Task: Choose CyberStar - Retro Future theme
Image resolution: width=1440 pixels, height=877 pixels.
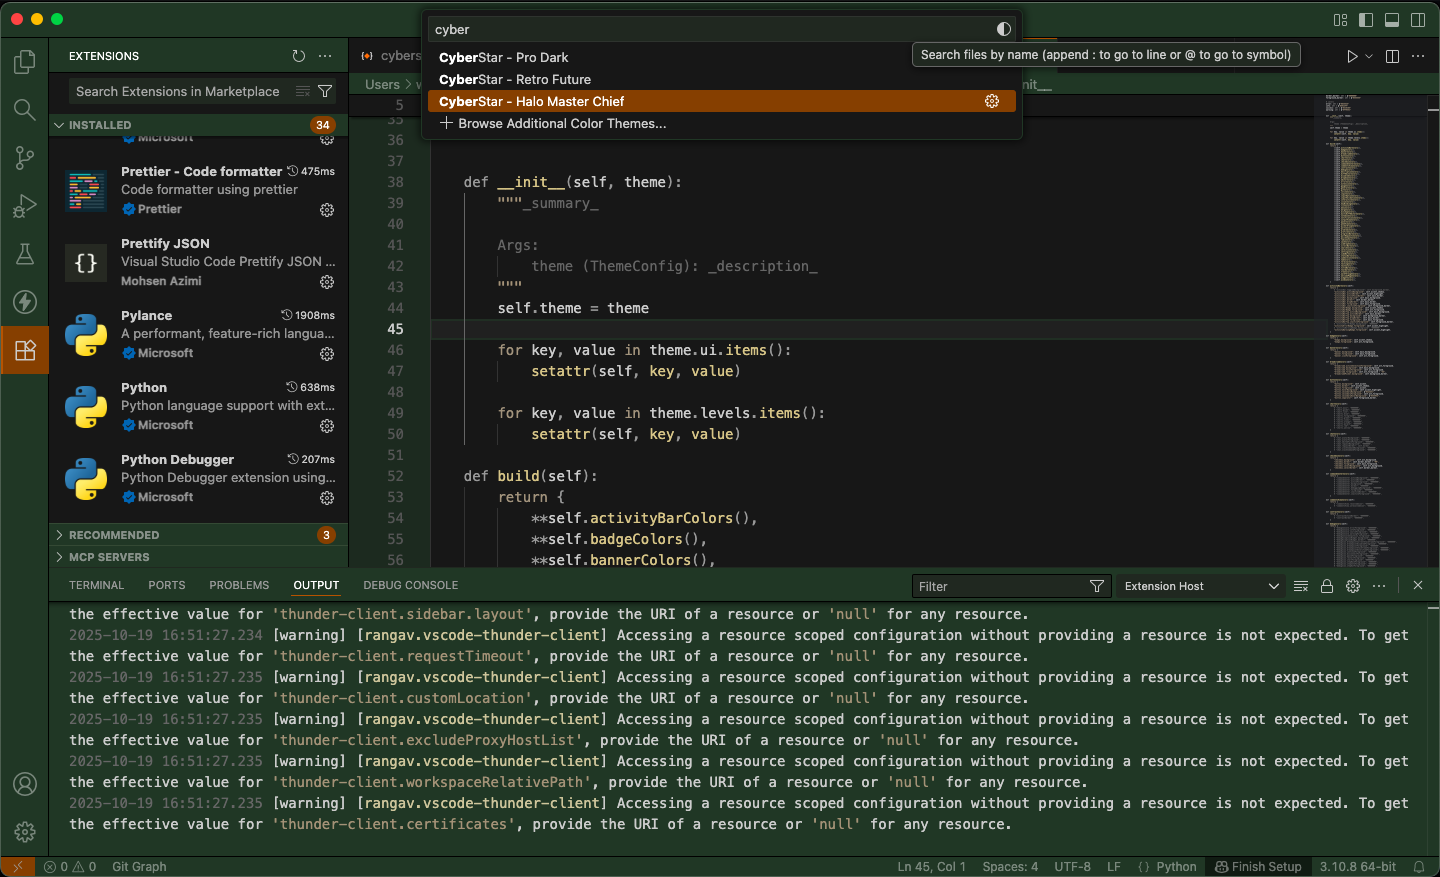Action: (721, 79)
